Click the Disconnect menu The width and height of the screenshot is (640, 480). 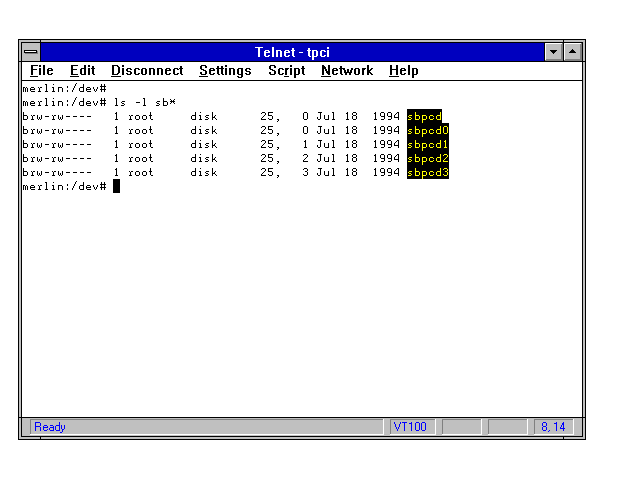pos(147,71)
